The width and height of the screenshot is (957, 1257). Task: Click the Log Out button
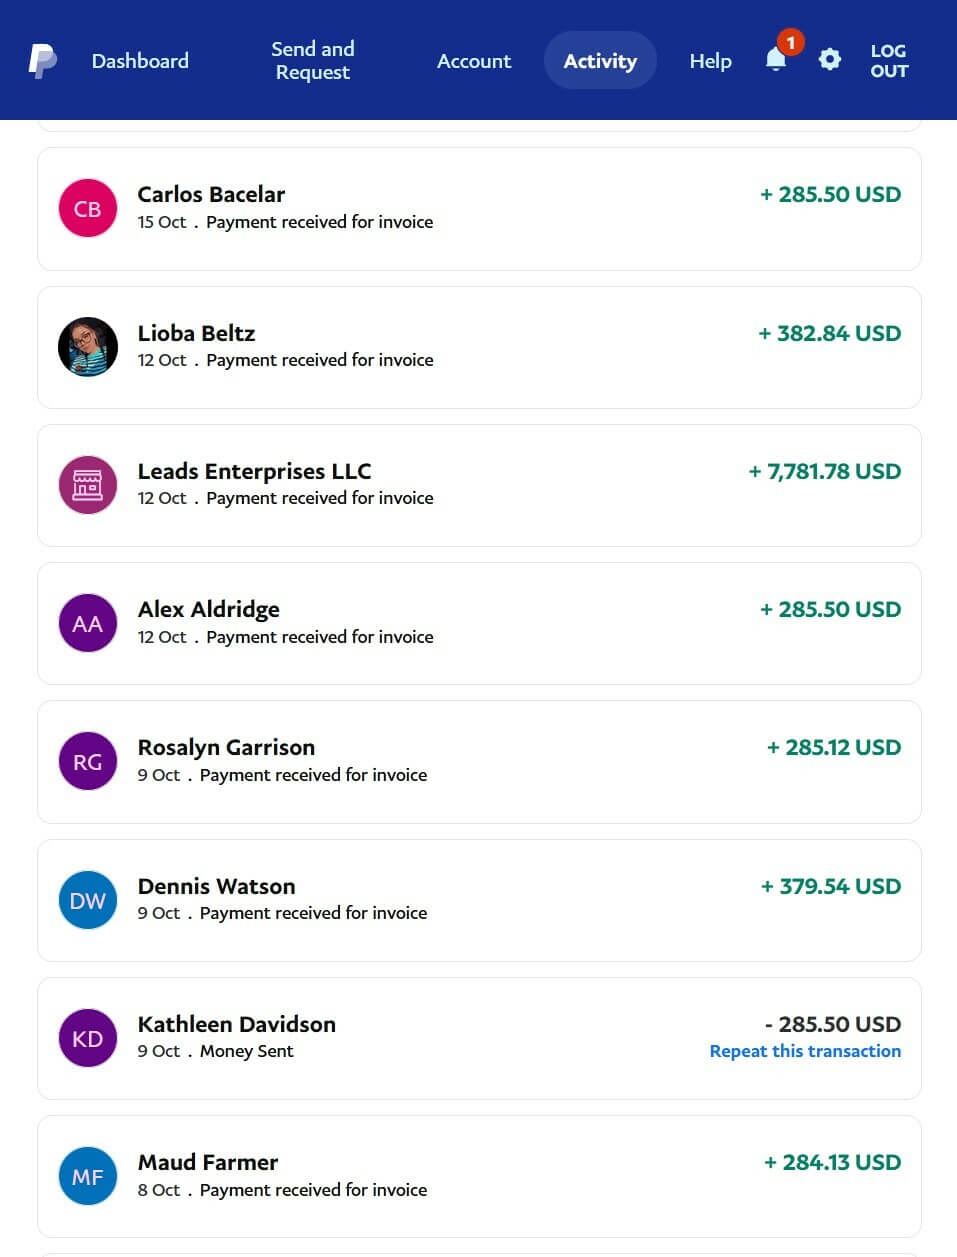click(x=888, y=61)
